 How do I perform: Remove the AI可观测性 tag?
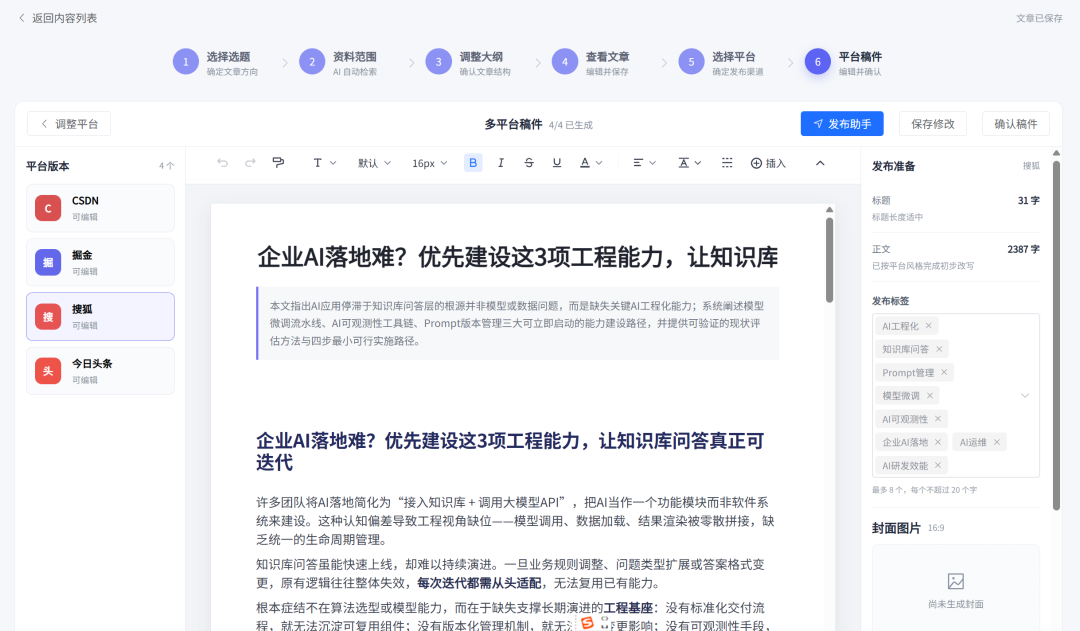click(x=937, y=419)
